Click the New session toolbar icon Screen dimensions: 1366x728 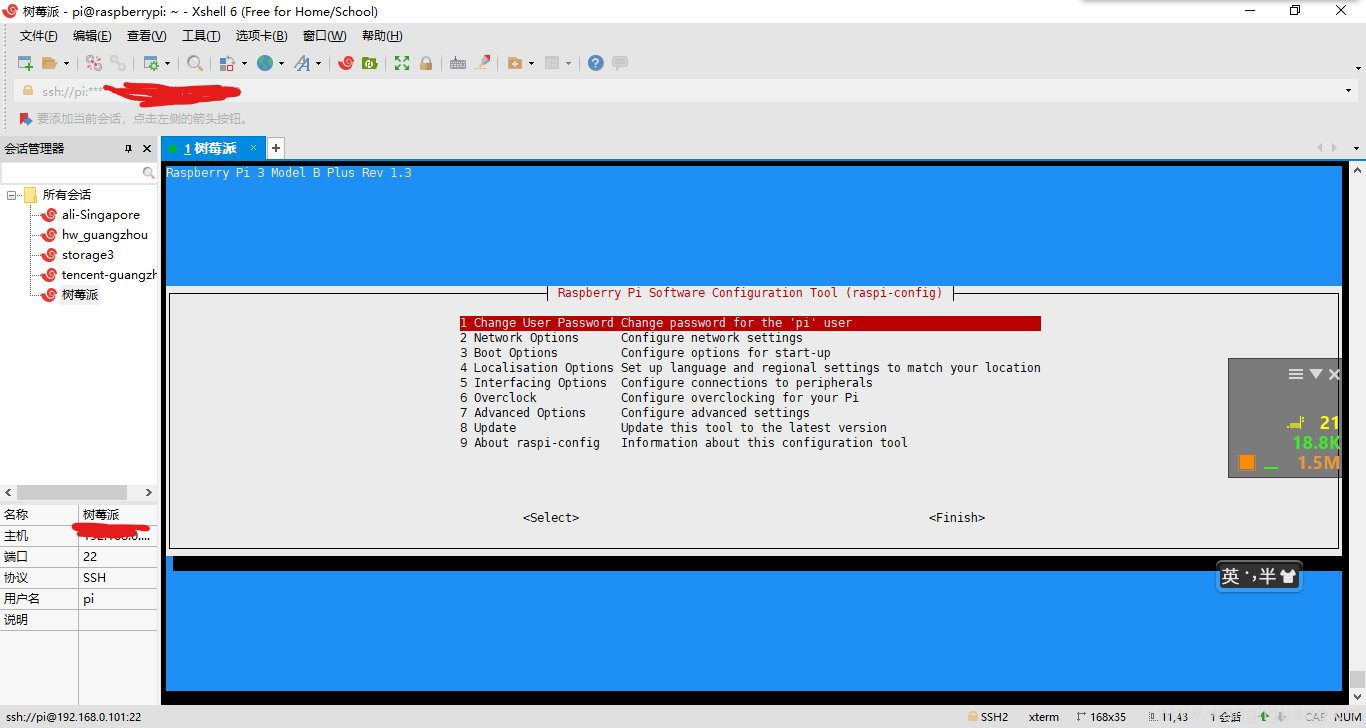tap(26, 63)
